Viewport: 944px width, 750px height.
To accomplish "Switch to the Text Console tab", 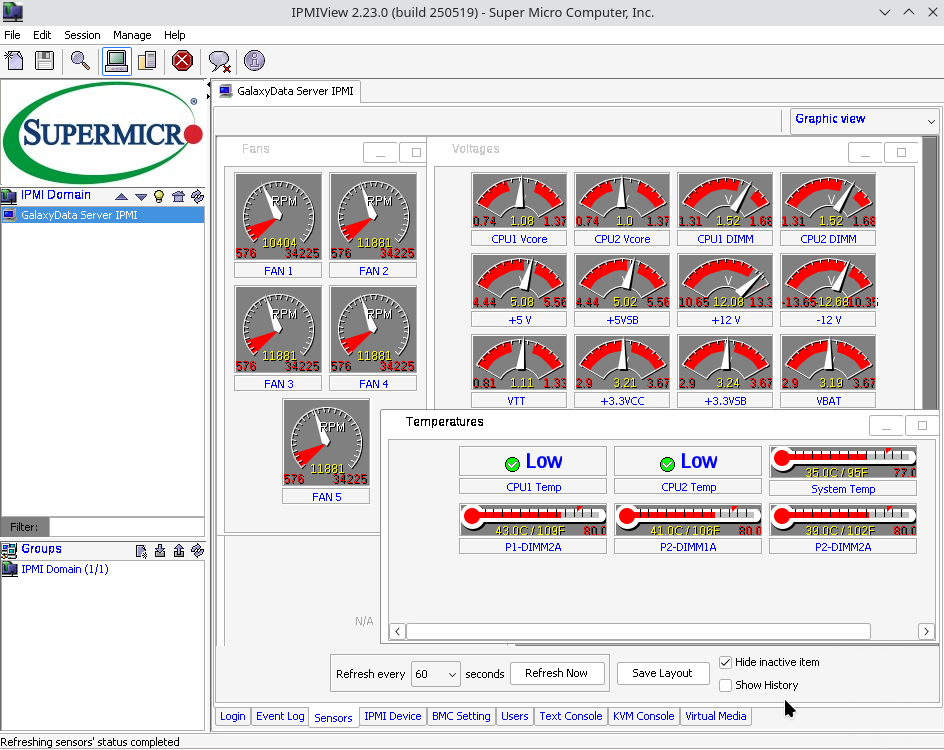I will pos(571,716).
